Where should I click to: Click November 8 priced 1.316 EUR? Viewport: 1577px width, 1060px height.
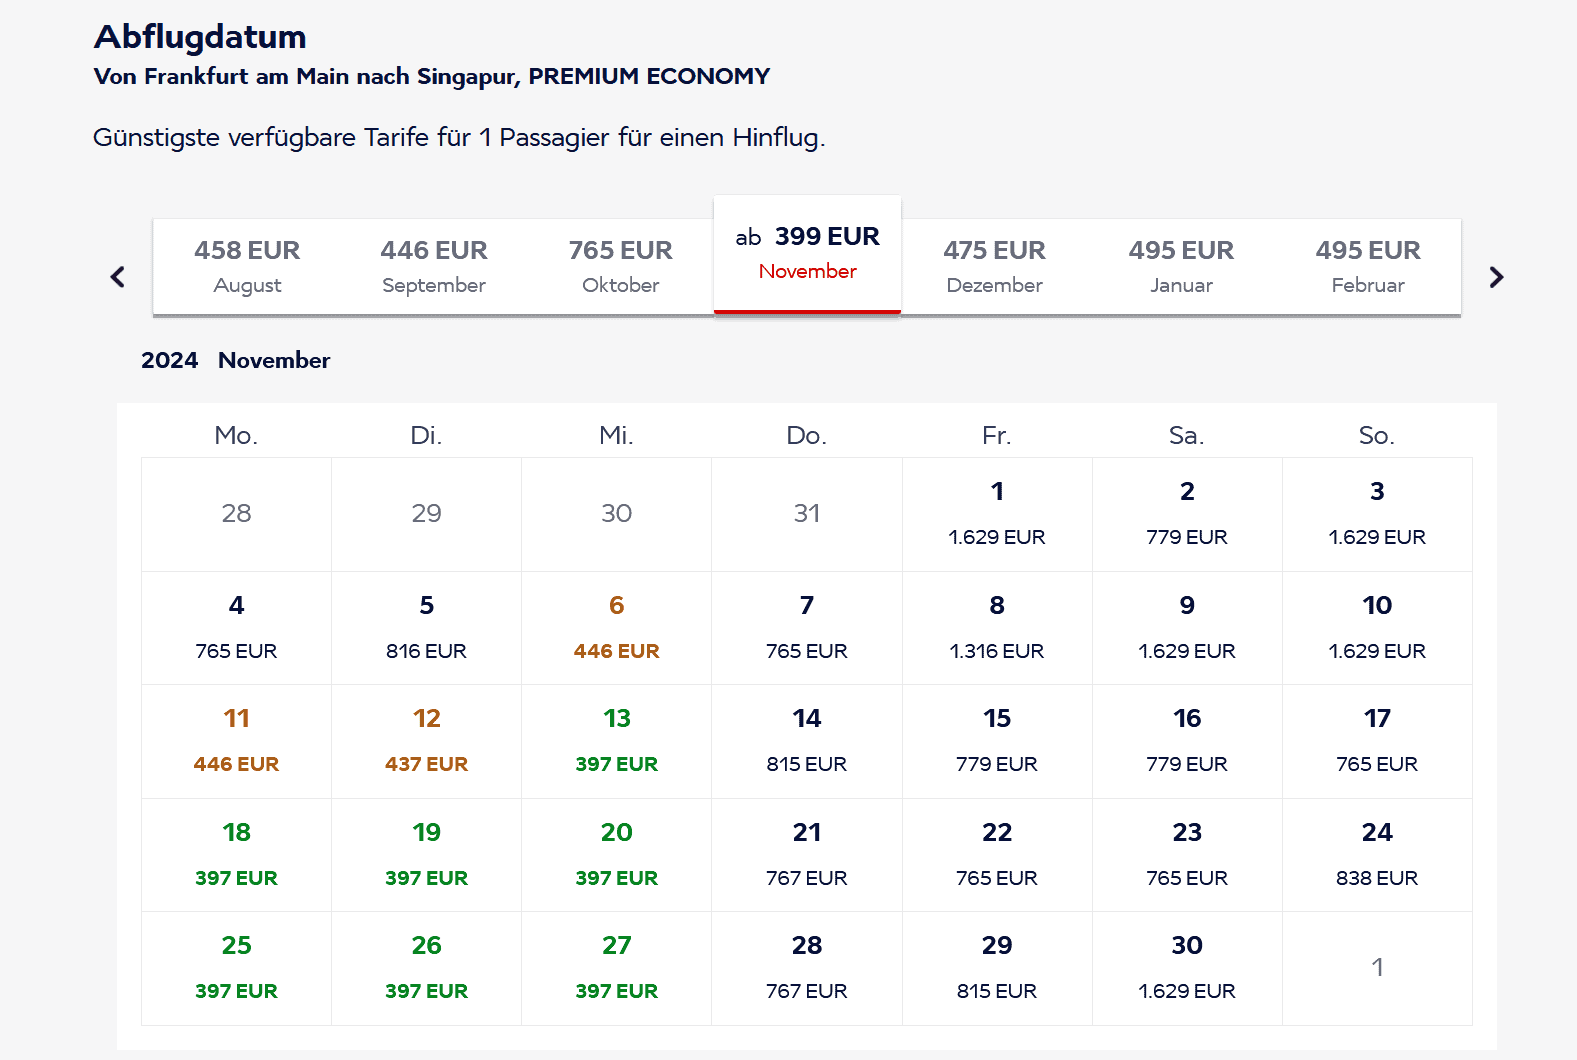point(997,628)
